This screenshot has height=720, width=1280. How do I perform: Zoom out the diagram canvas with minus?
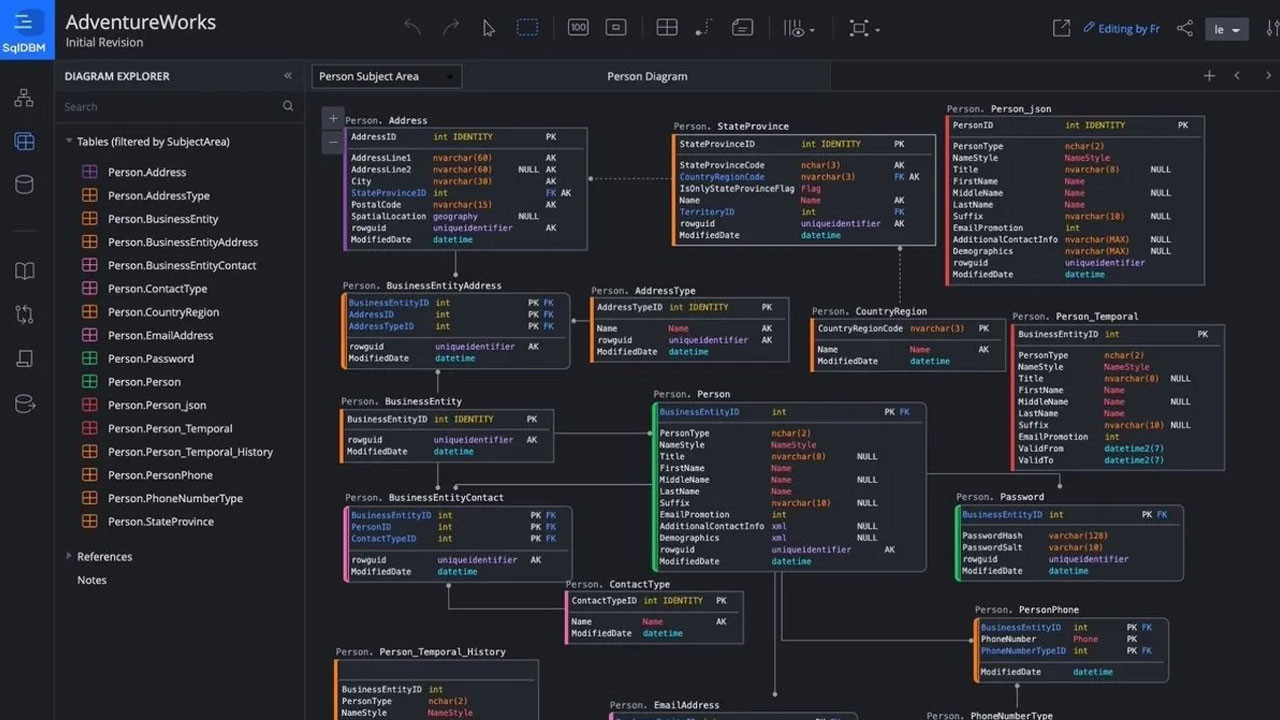(x=333, y=142)
